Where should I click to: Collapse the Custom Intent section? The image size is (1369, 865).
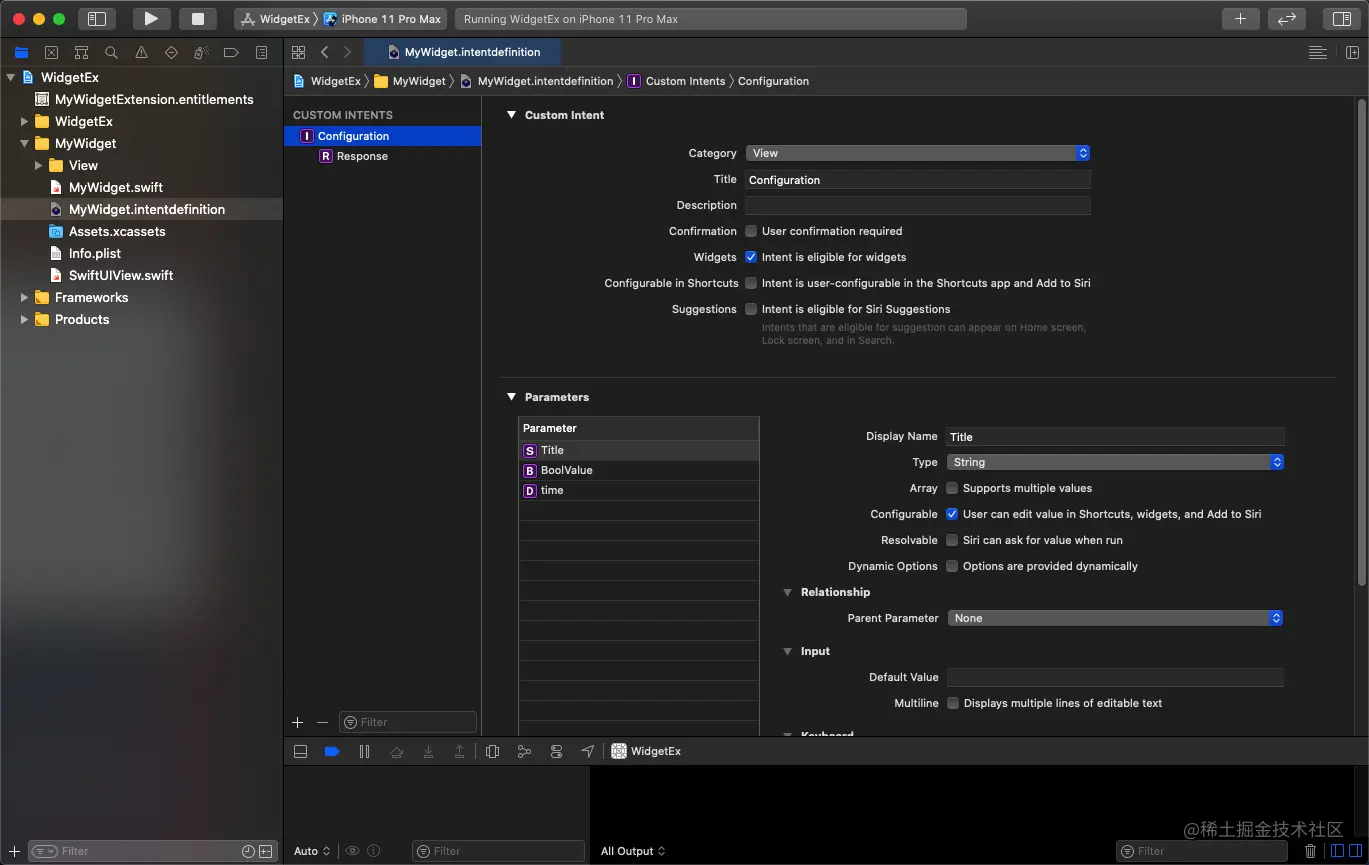coord(511,115)
